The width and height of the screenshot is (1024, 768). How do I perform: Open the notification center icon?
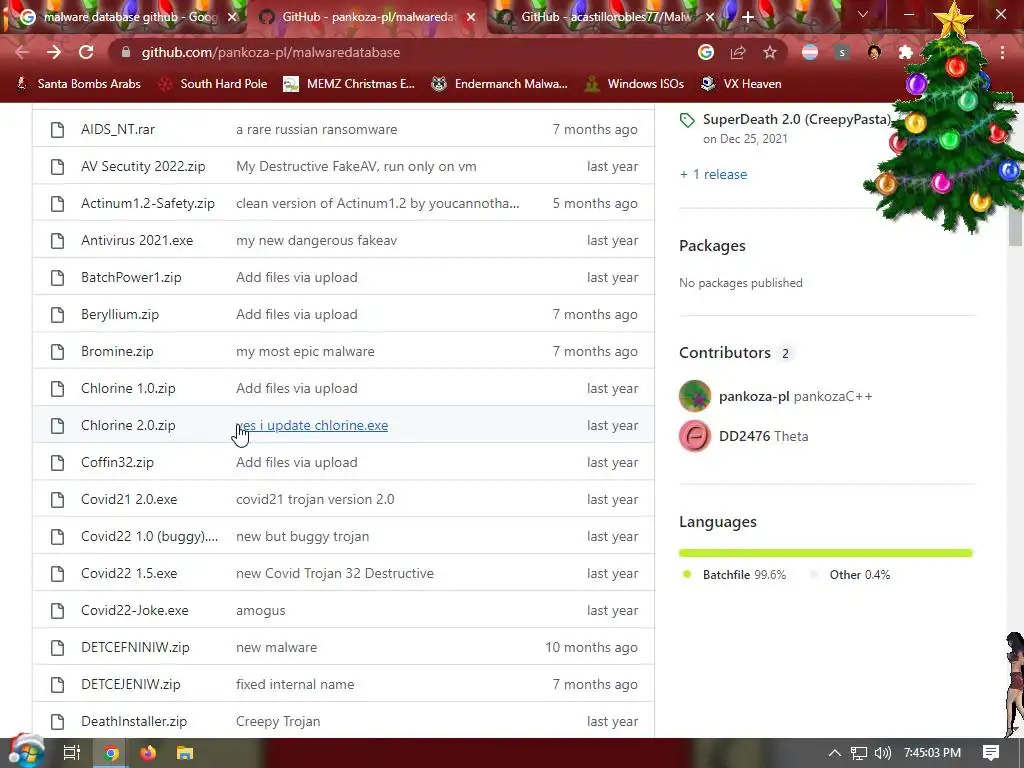click(991, 753)
